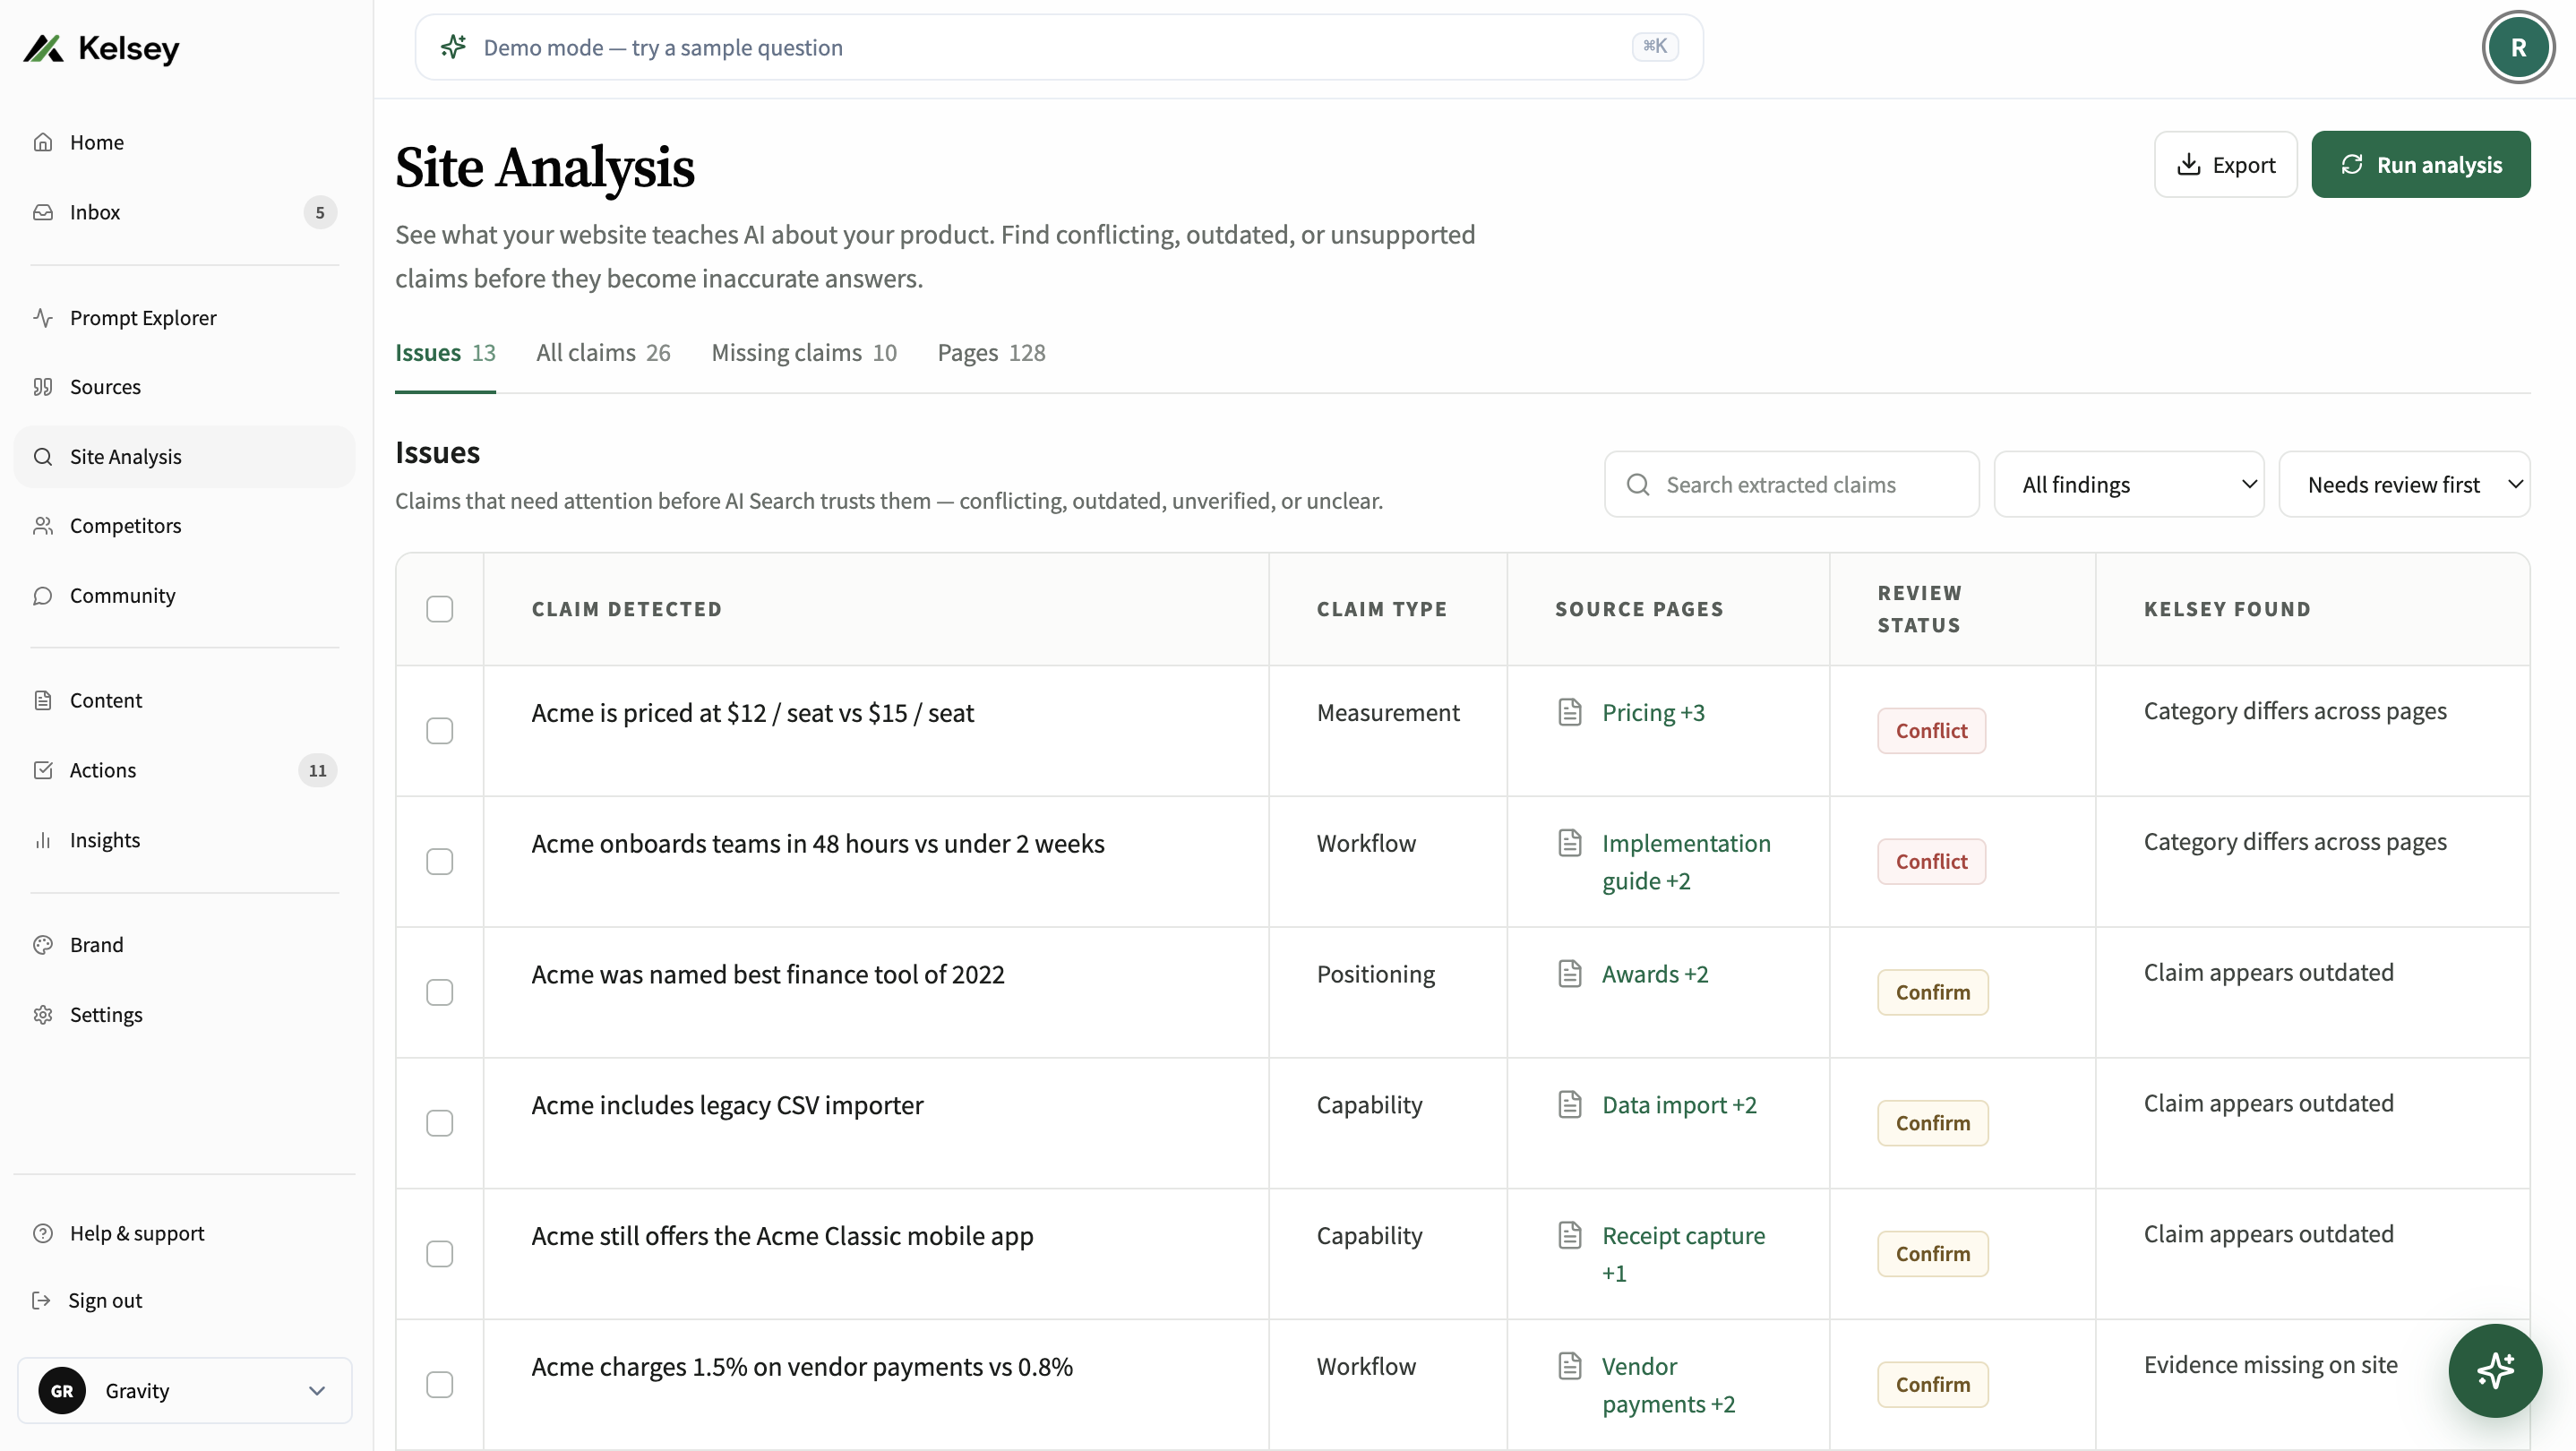Click the Prompt Explorer pulse icon
2576x1451 pixels.
point(43,317)
